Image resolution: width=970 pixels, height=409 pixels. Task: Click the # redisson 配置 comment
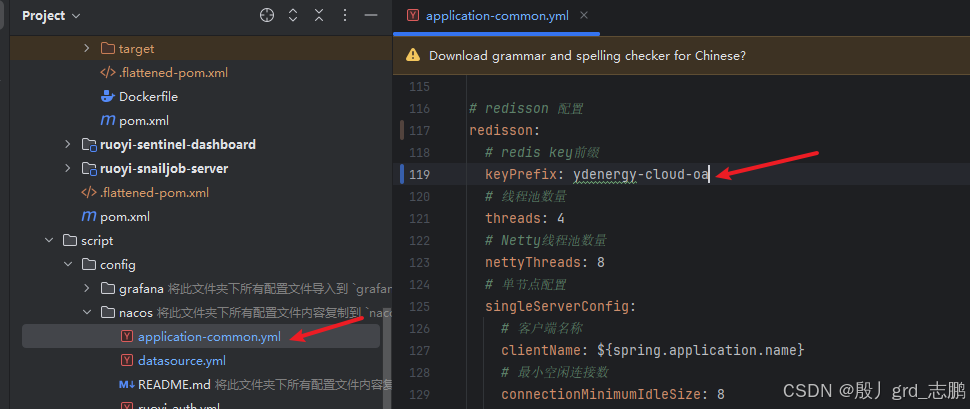[x=526, y=109]
